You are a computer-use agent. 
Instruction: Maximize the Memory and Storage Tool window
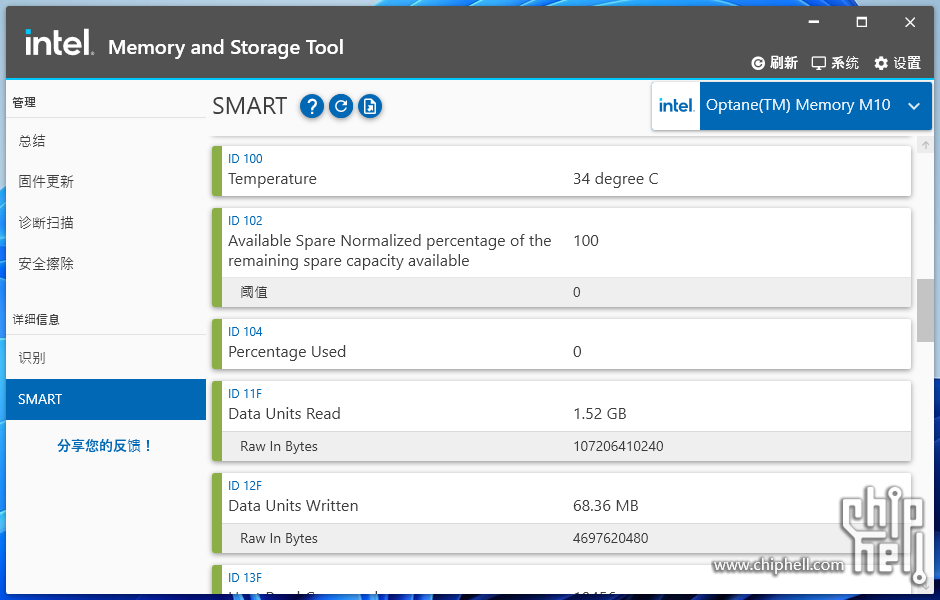tap(861, 22)
